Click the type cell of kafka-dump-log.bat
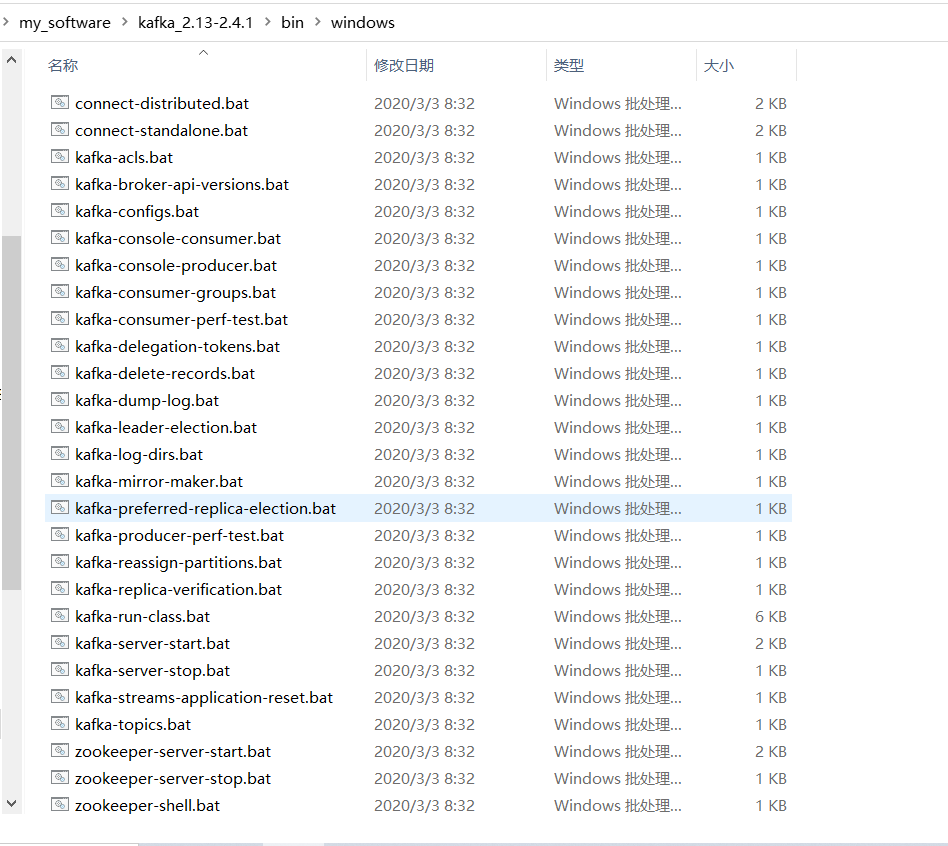 coord(617,400)
